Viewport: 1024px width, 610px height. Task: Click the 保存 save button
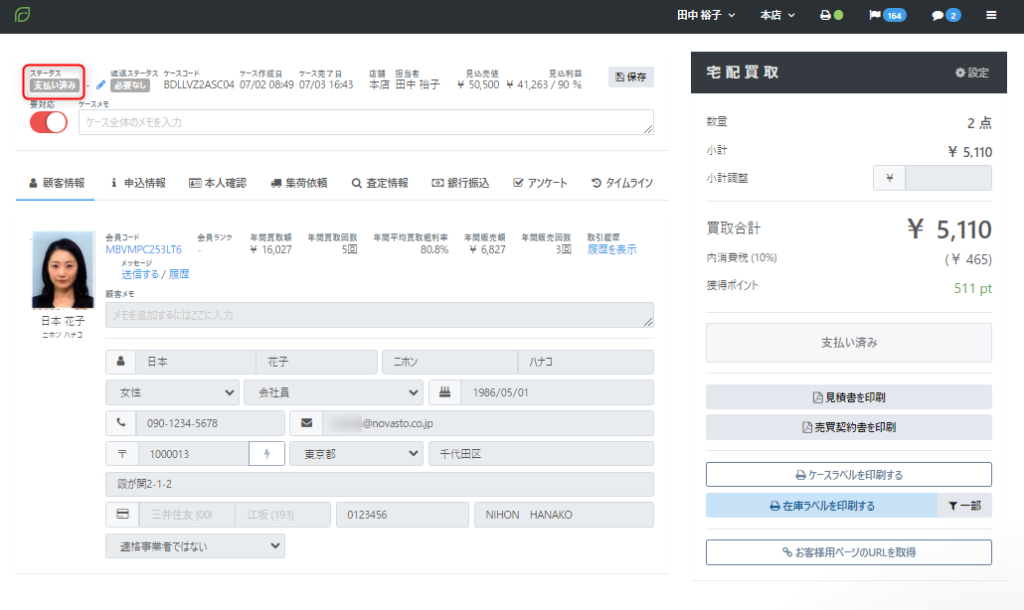631,77
